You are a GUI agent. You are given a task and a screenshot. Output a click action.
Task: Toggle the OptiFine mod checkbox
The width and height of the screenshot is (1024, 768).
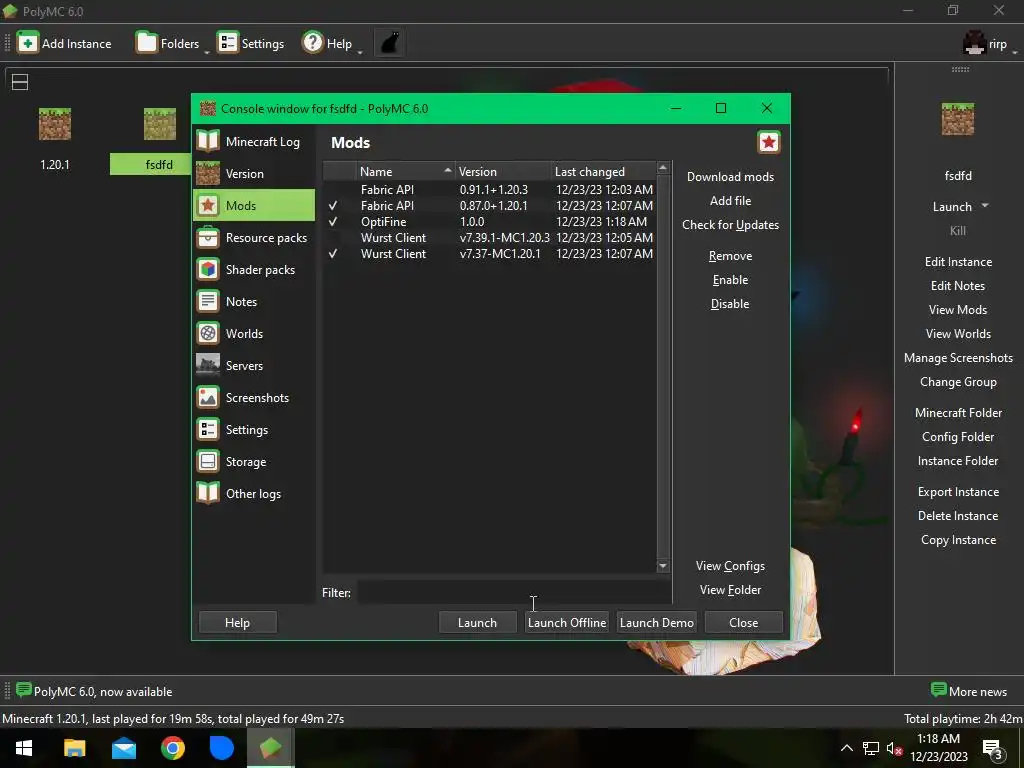coord(333,221)
